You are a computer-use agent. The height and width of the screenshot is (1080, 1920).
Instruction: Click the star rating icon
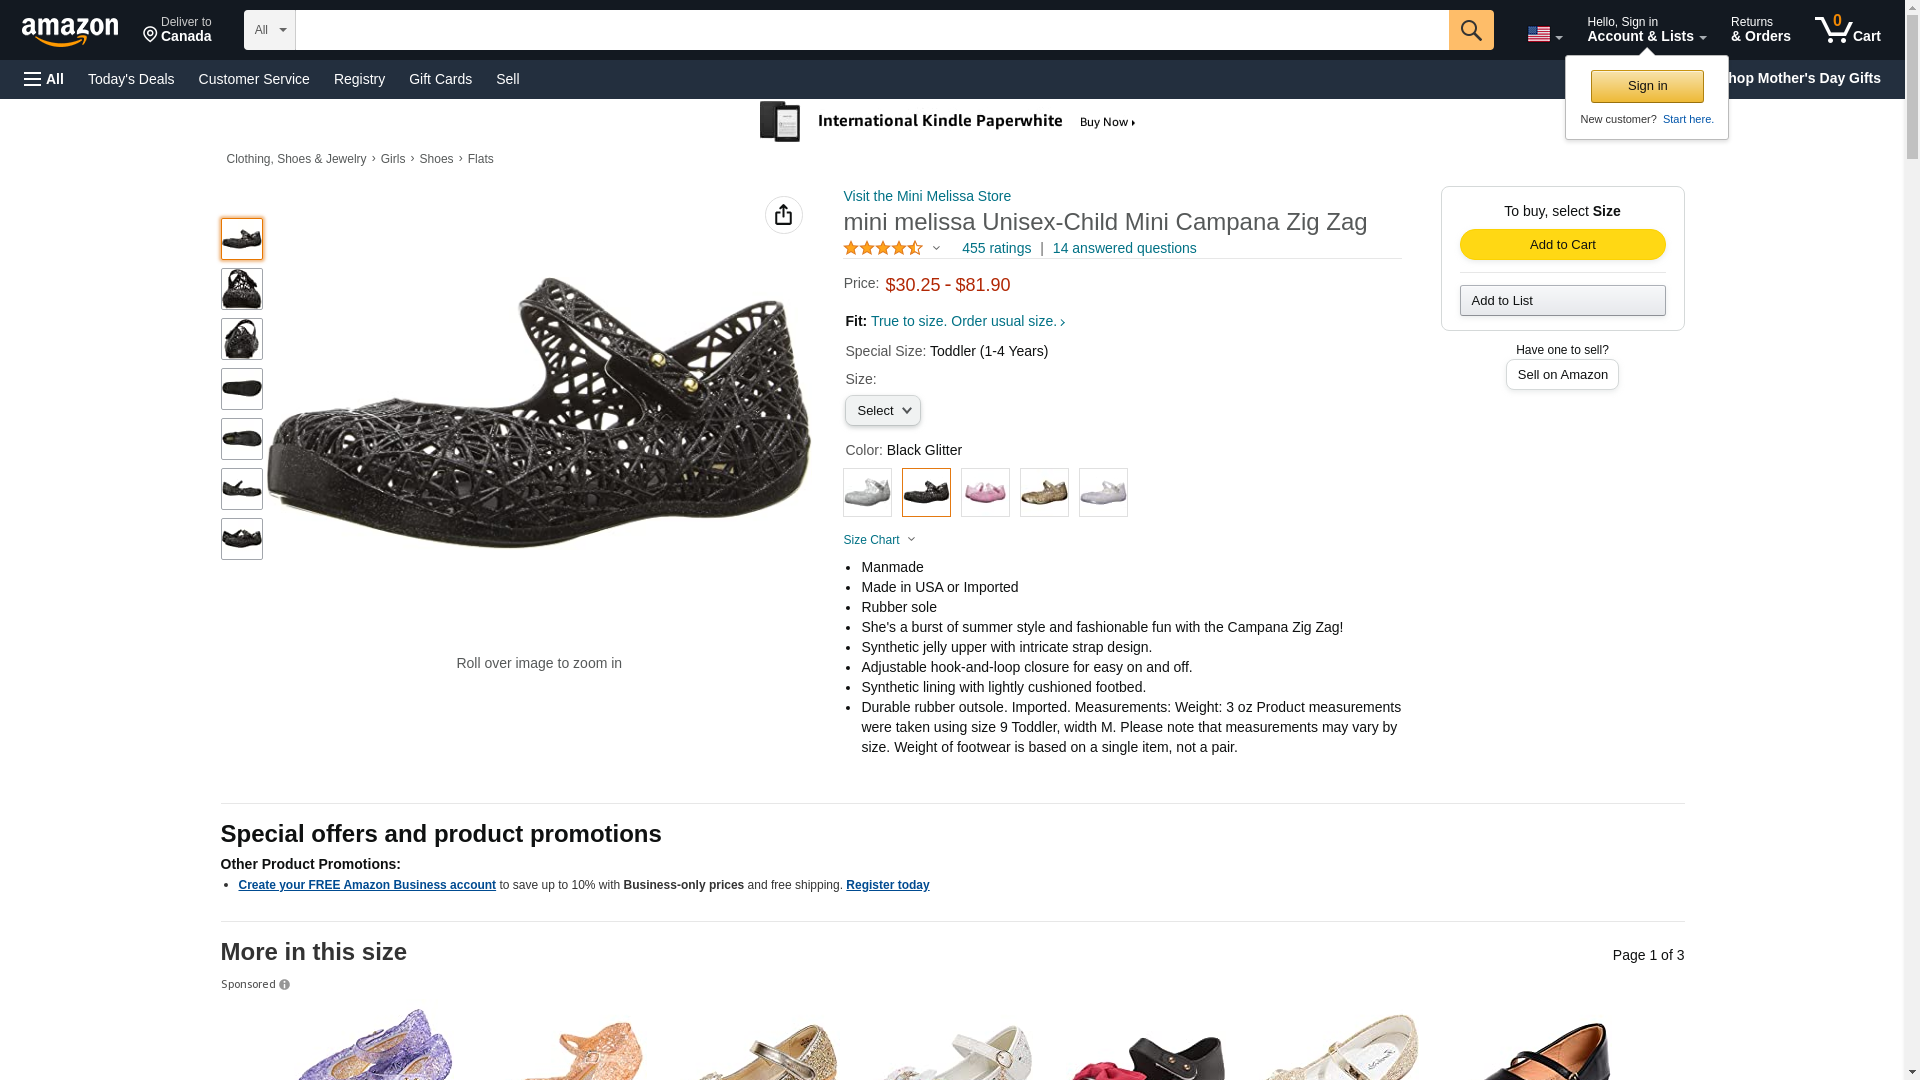[882, 248]
